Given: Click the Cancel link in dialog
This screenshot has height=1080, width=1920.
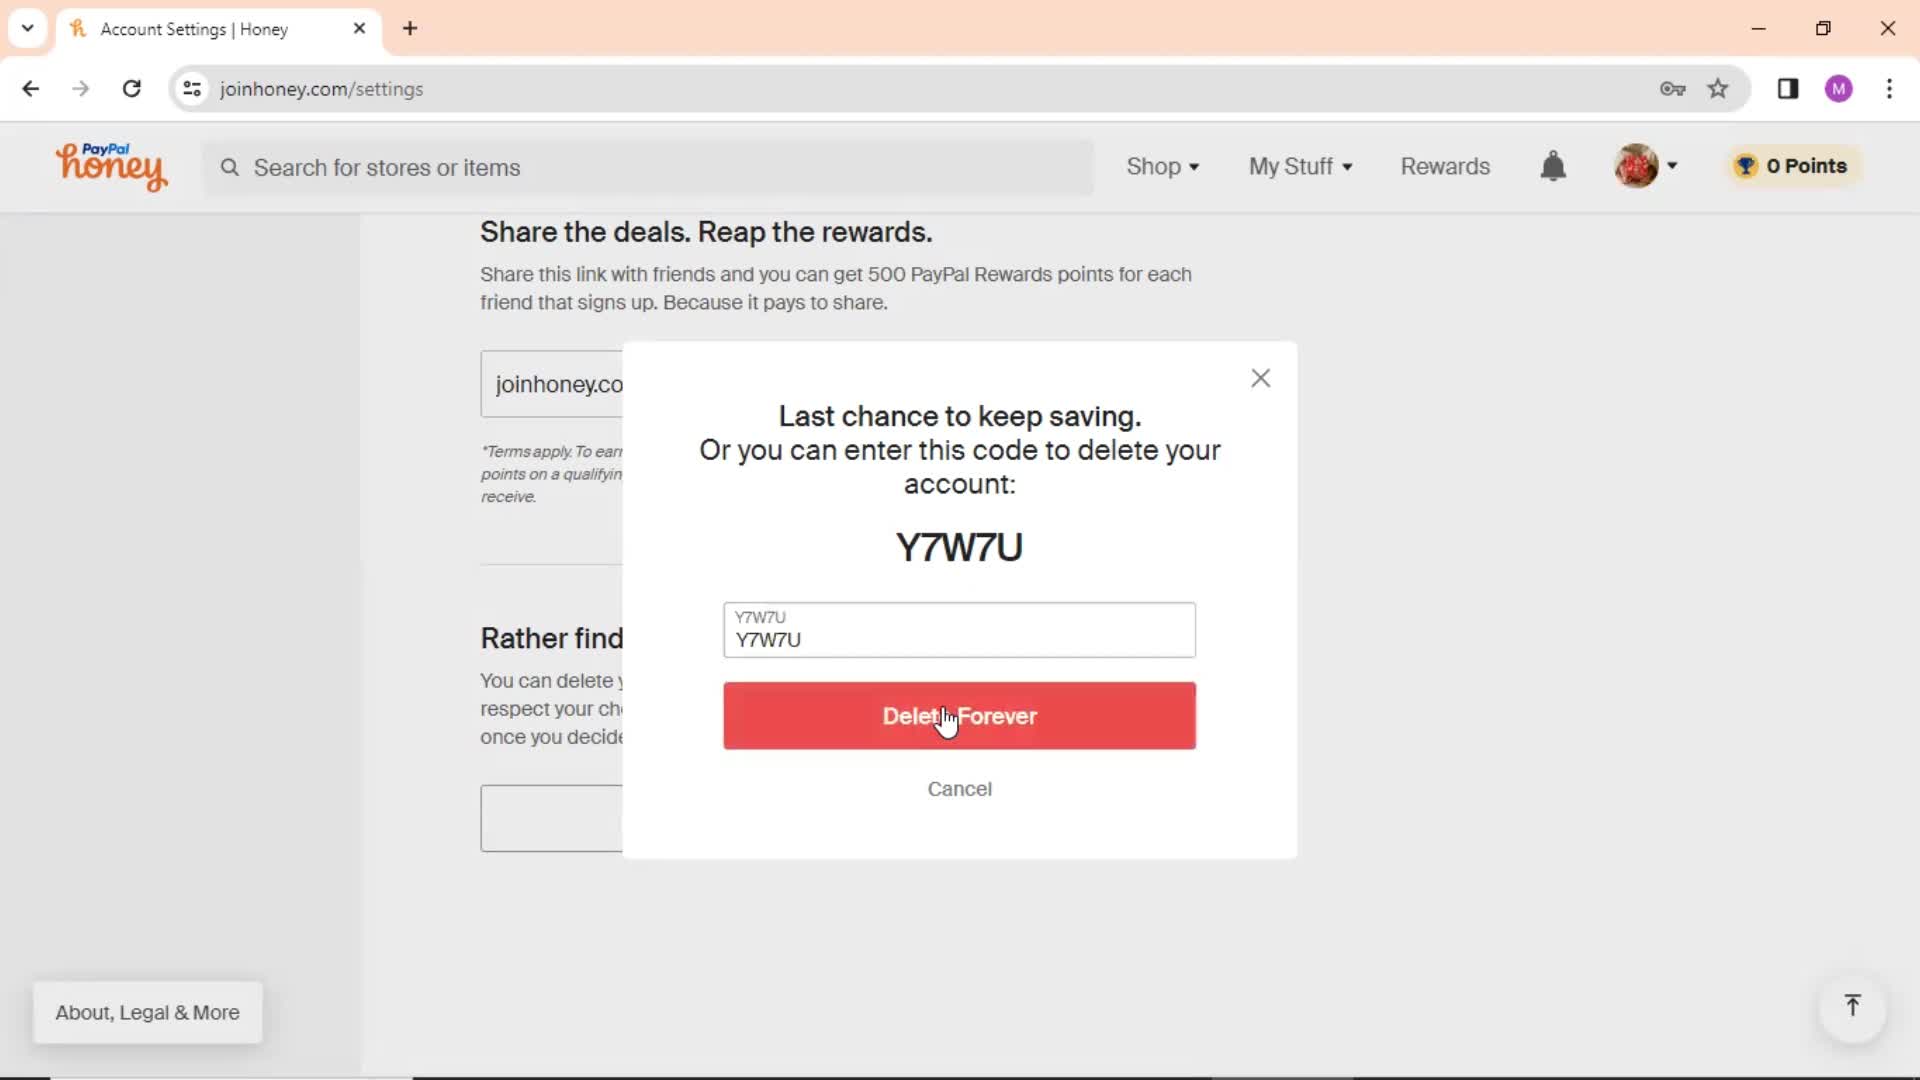Looking at the screenshot, I should (960, 789).
